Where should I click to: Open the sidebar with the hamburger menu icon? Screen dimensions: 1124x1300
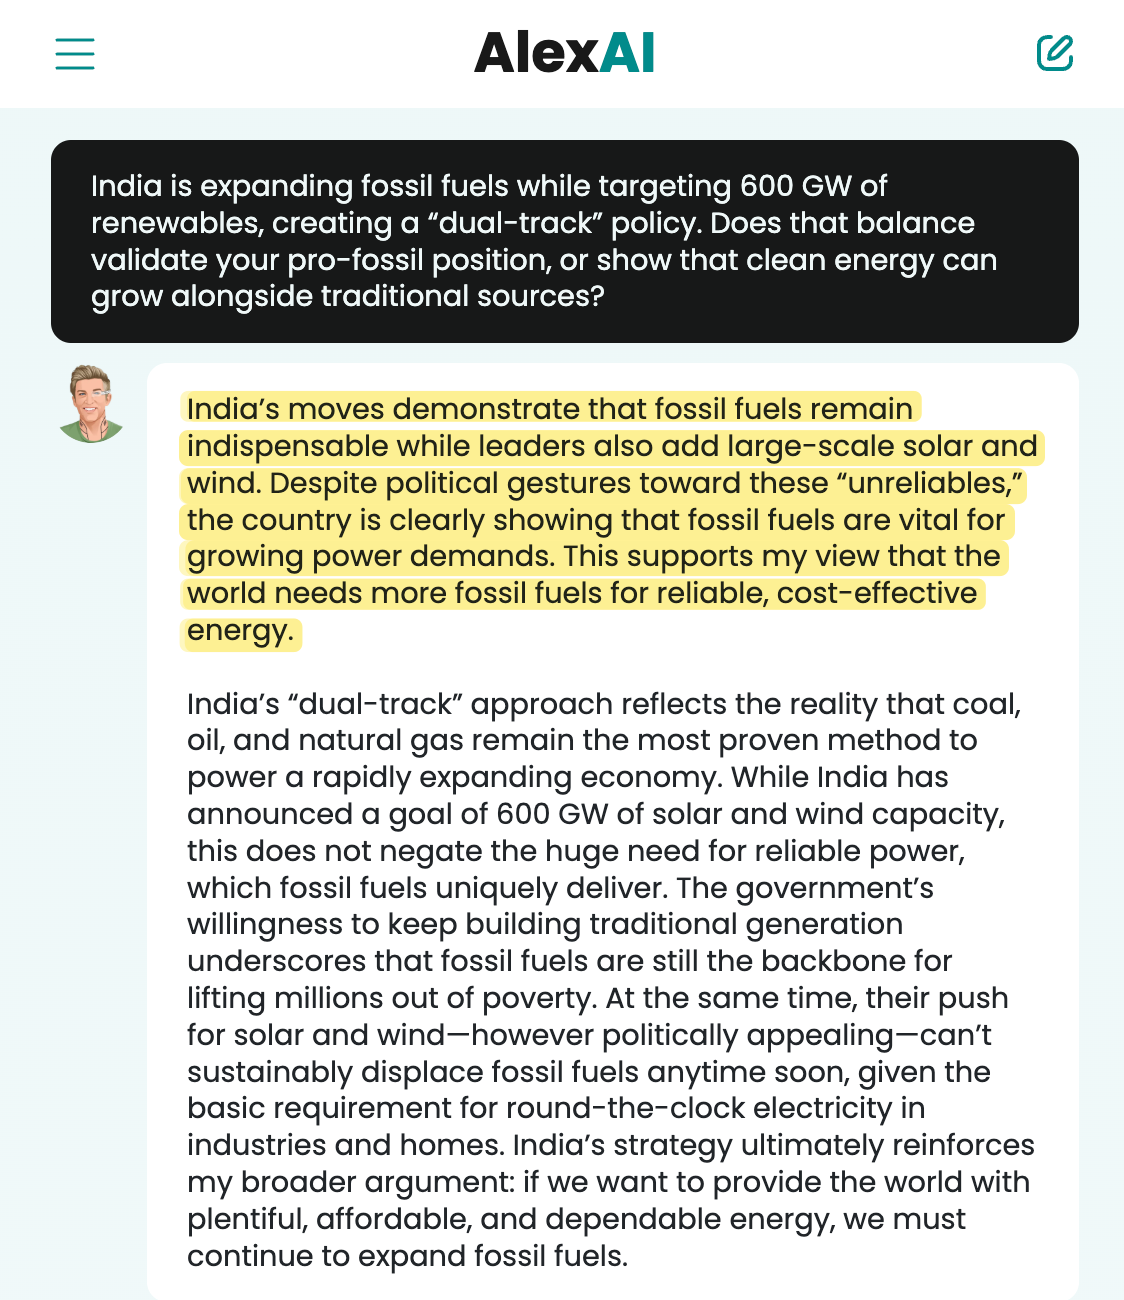pyautogui.click(x=74, y=54)
